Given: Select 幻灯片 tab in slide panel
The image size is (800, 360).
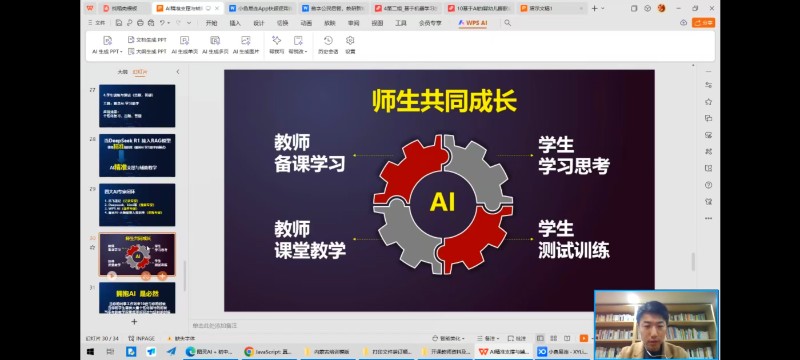Looking at the screenshot, I should pos(140,72).
